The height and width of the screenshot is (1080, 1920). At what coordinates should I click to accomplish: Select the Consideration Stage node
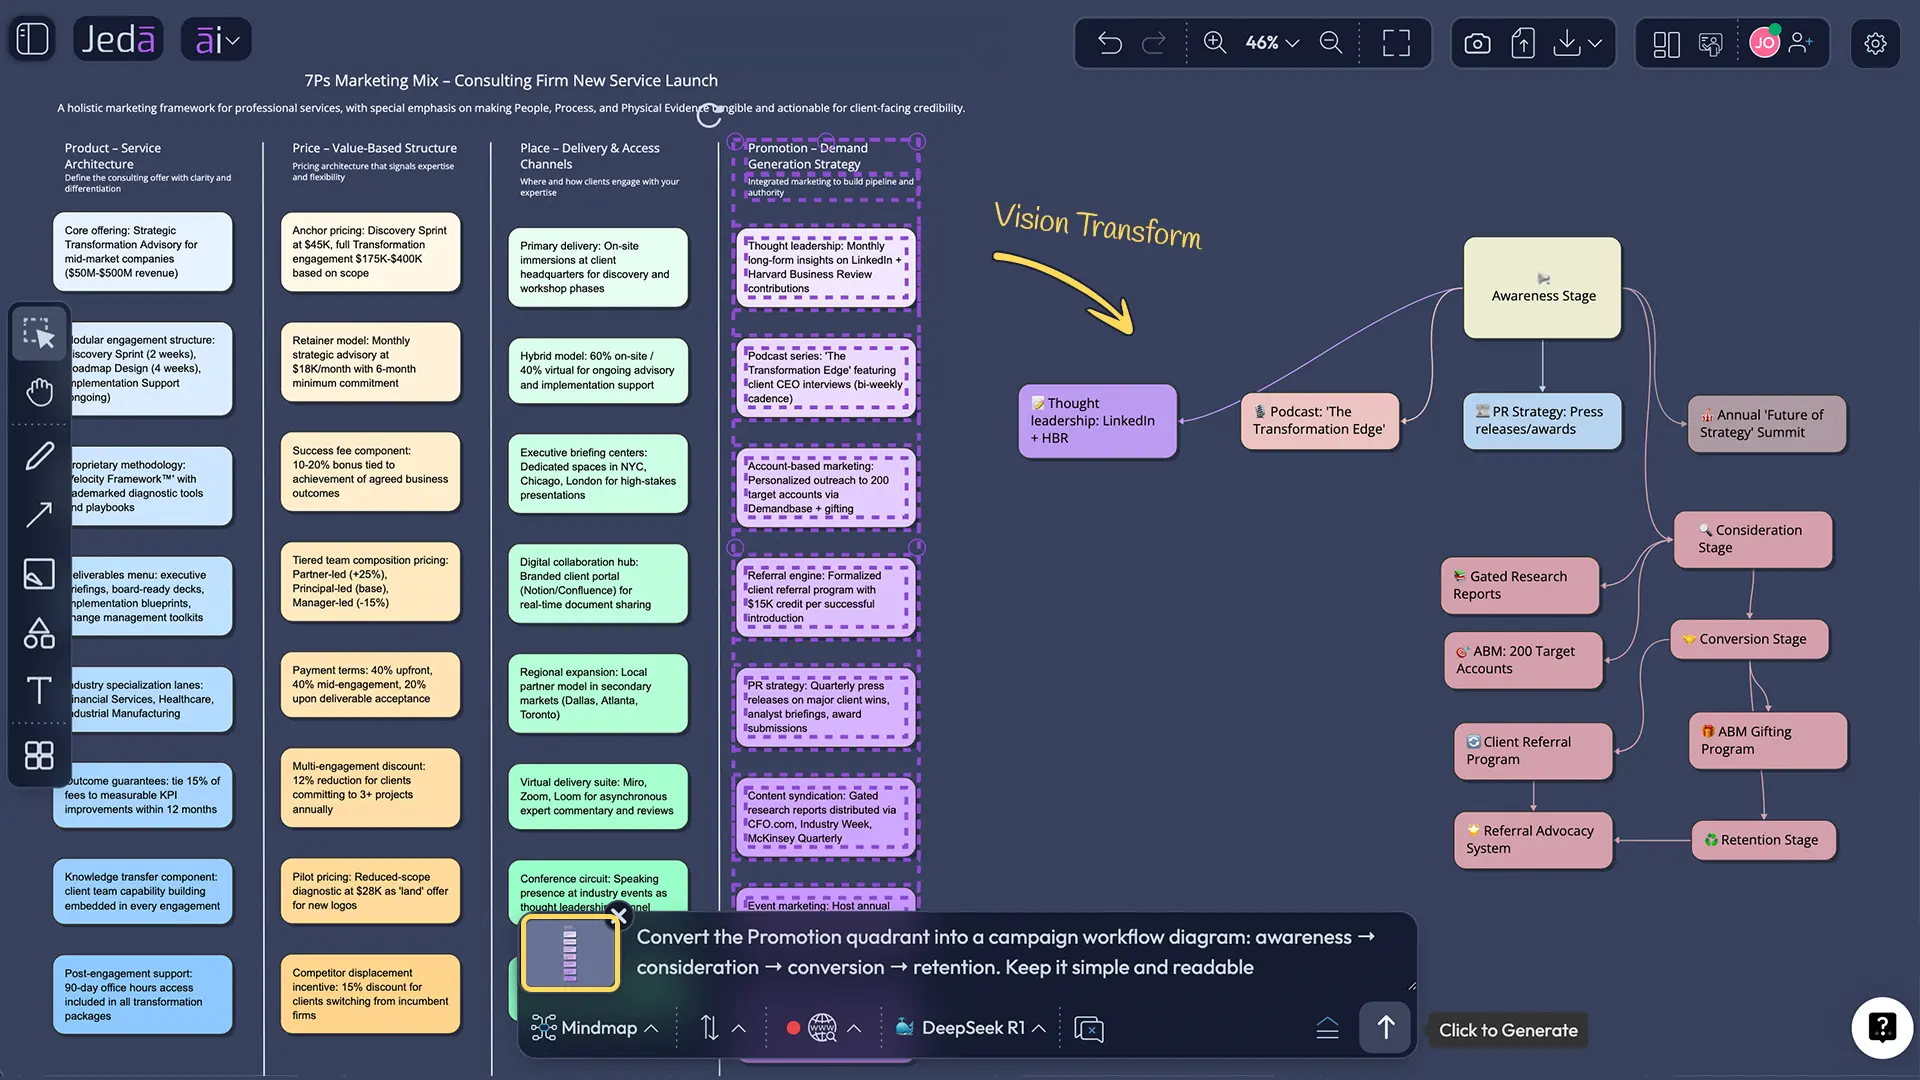(1753, 539)
